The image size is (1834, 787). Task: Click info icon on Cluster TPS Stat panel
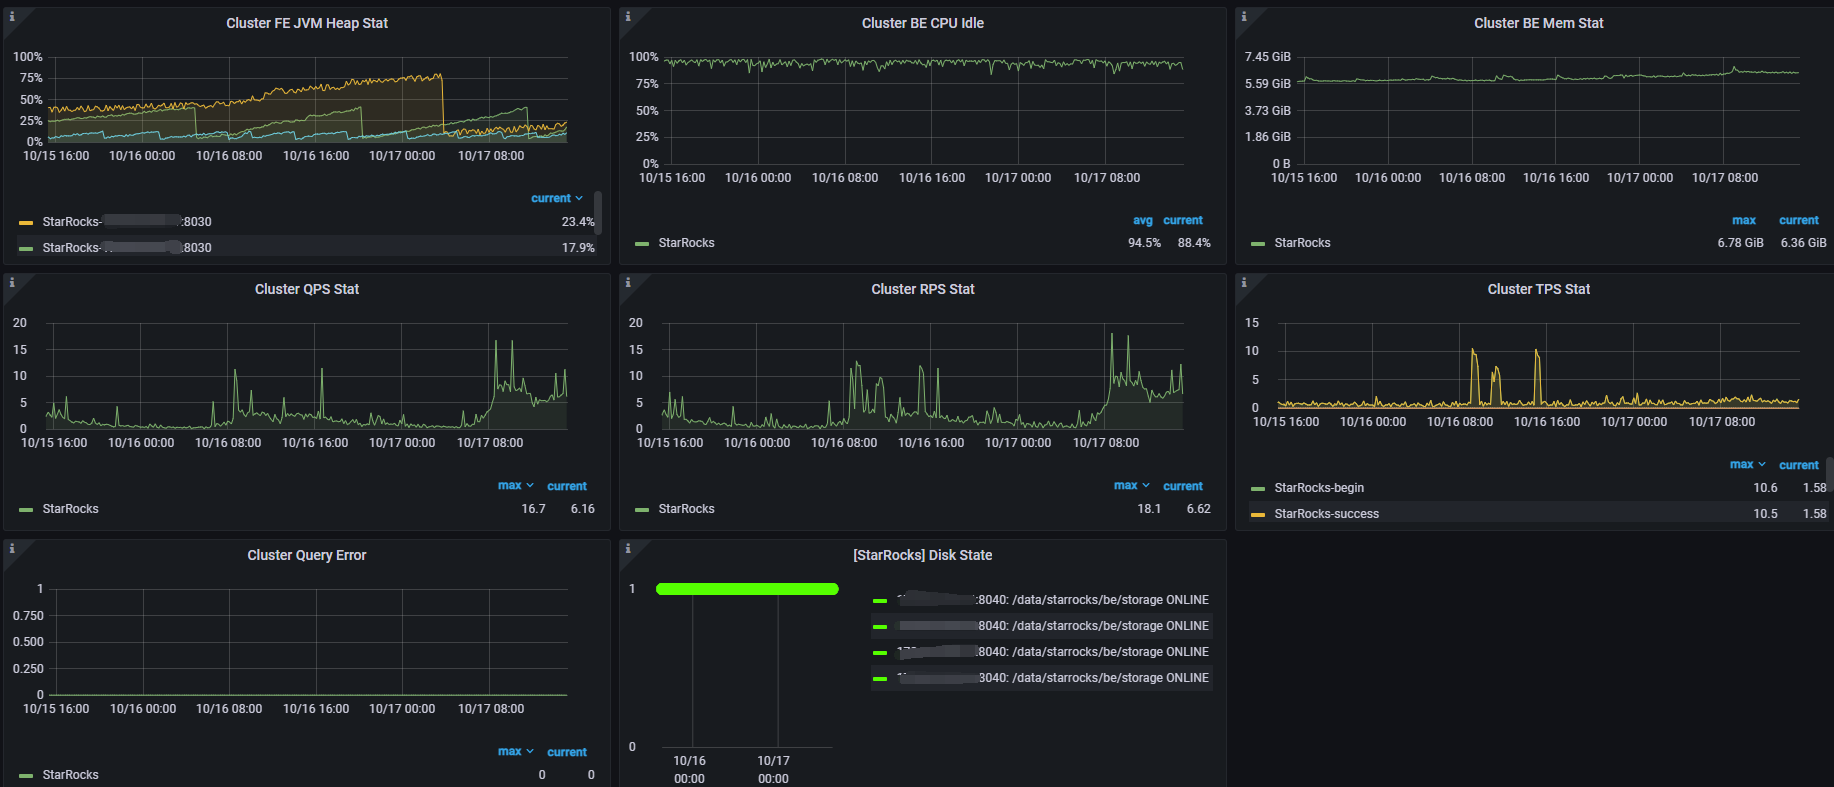click(1244, 283)
